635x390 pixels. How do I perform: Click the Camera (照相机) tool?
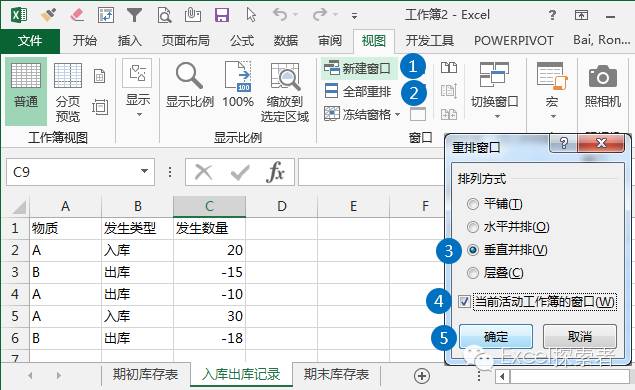[x=603, y=86]
